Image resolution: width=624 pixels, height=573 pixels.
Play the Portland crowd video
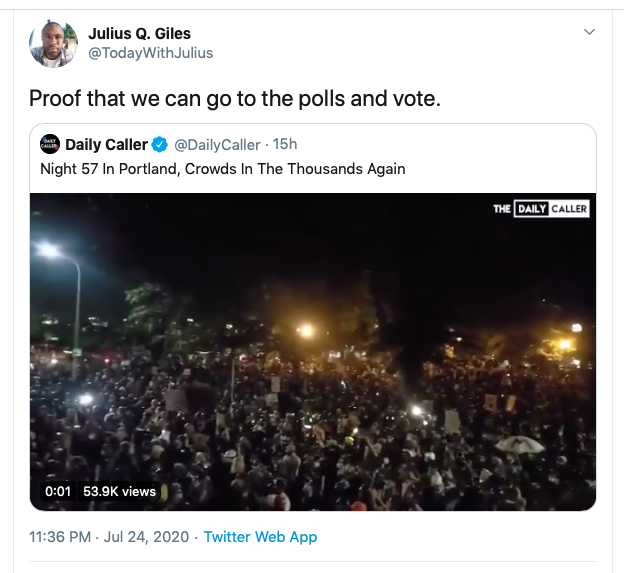point(313,350)
